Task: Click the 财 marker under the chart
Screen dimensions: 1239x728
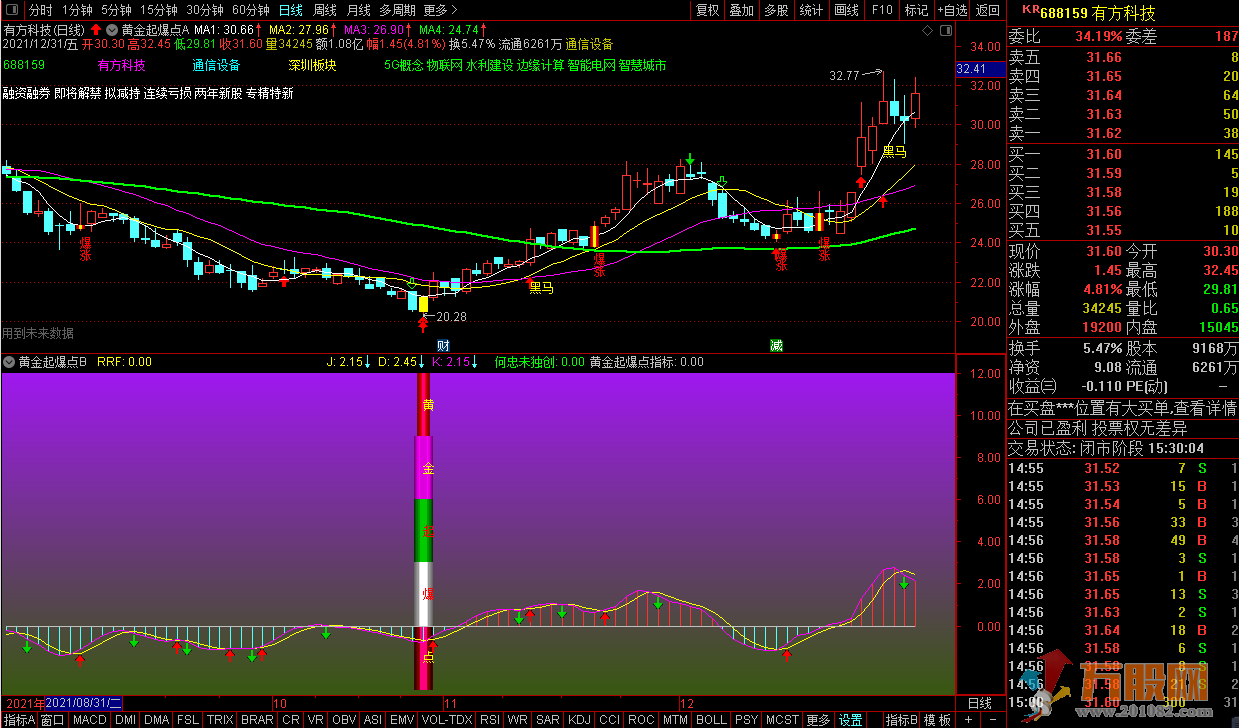Action: point(443,346)
